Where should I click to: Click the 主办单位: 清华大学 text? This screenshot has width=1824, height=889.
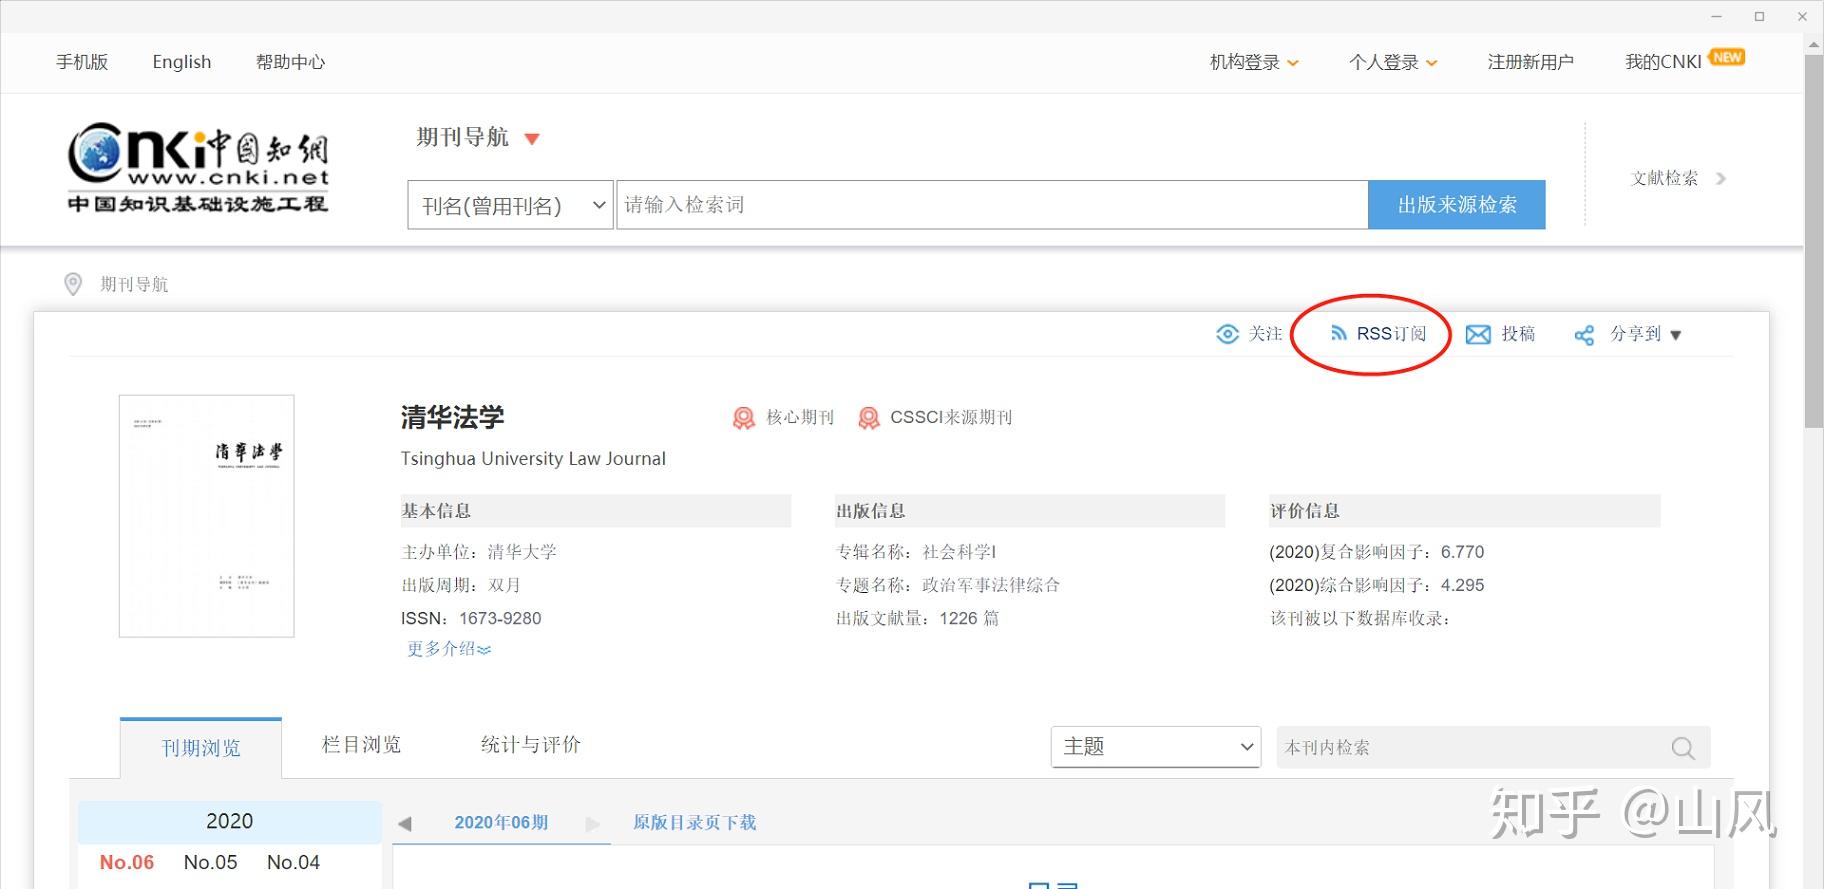click(x=479, y=552)
